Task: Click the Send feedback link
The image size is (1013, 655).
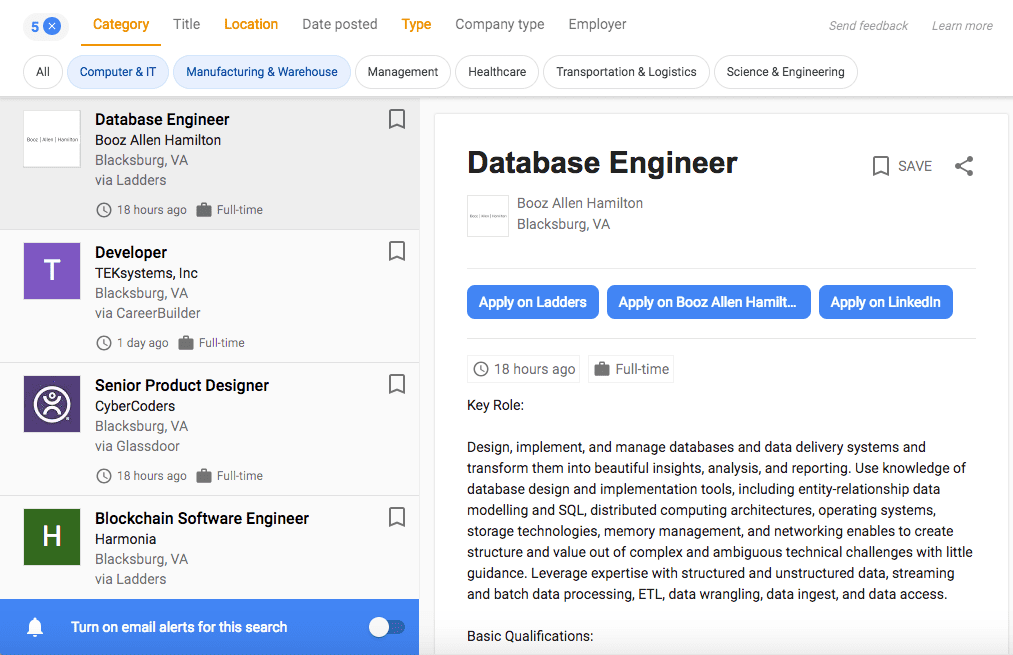Action: (868, 26)
